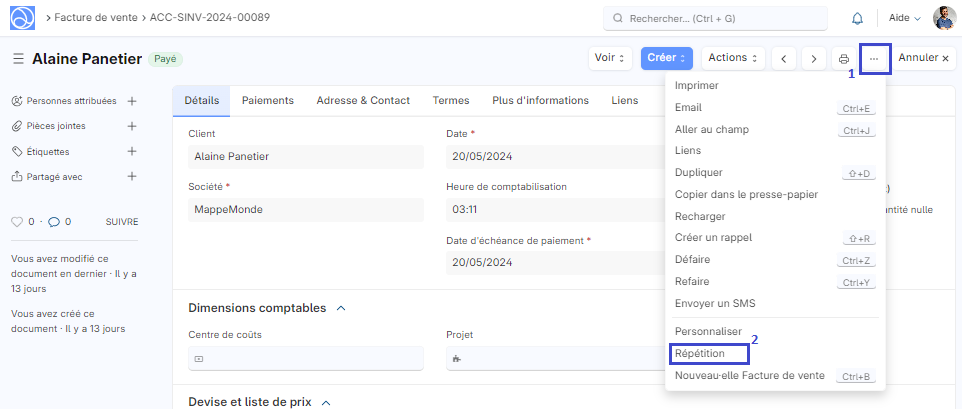Screen dimensions: 962x409
Task: Add a tag via Étiquettes plus
Action: coord(132,151)
